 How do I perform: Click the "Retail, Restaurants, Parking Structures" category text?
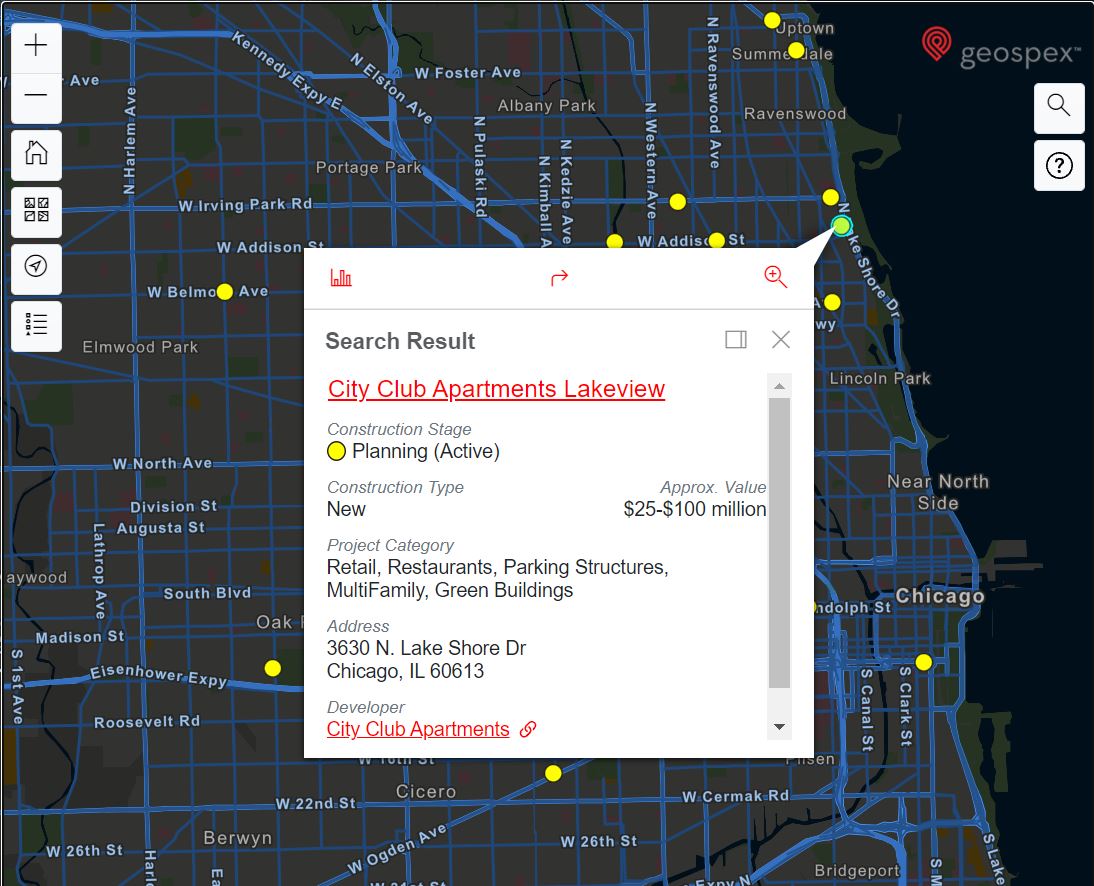pos(497,567)
